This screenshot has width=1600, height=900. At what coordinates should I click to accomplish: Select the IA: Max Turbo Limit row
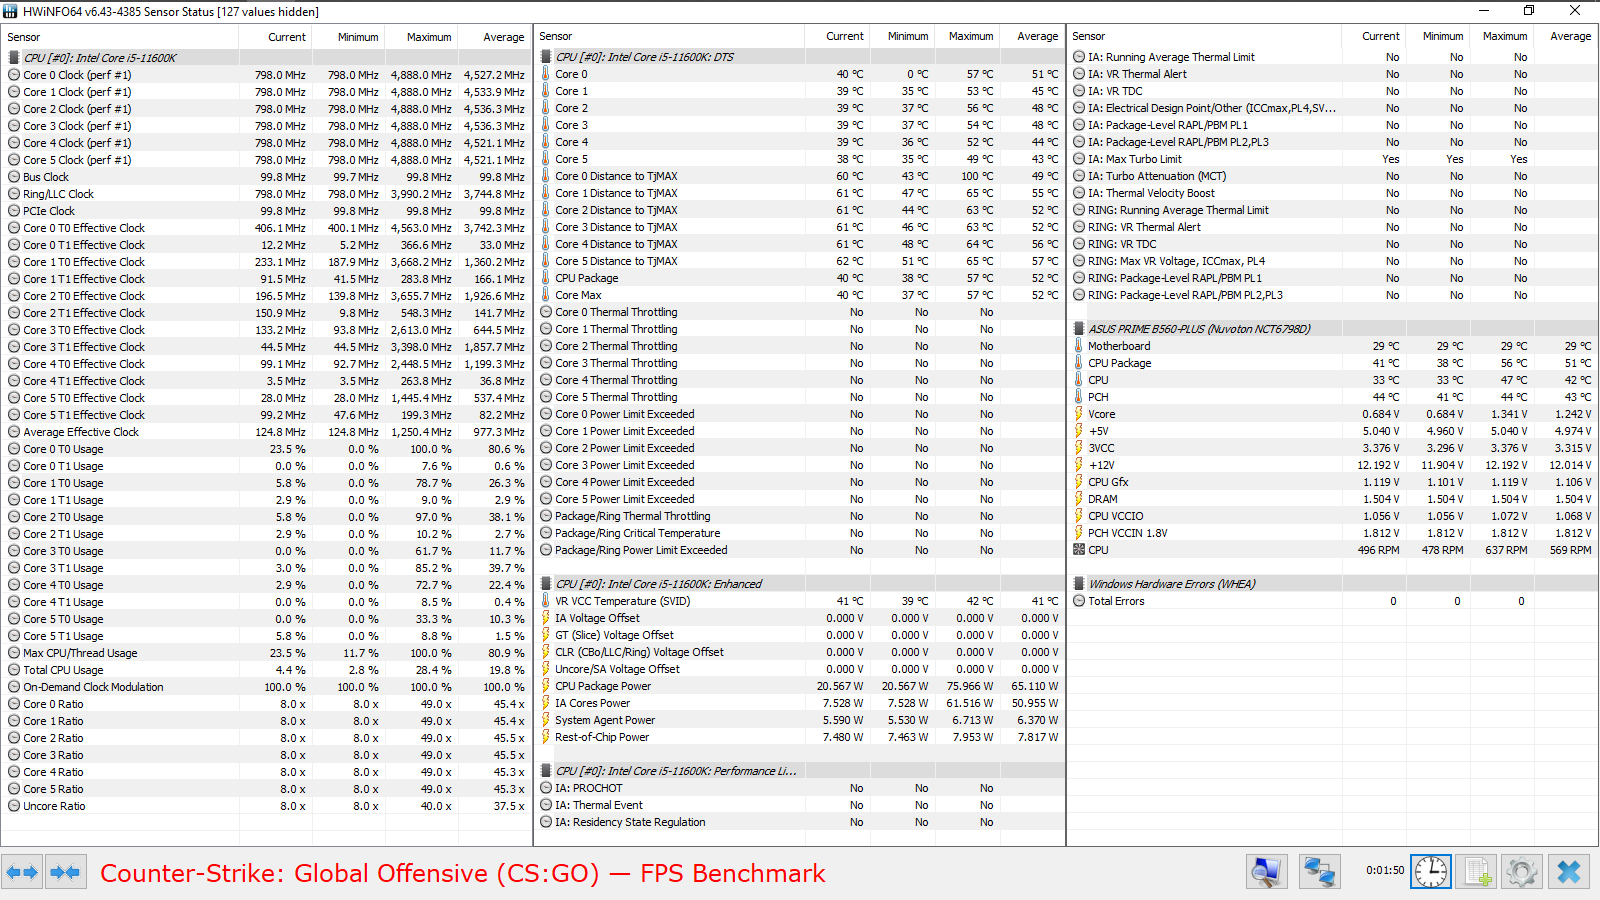point(1332,159)
